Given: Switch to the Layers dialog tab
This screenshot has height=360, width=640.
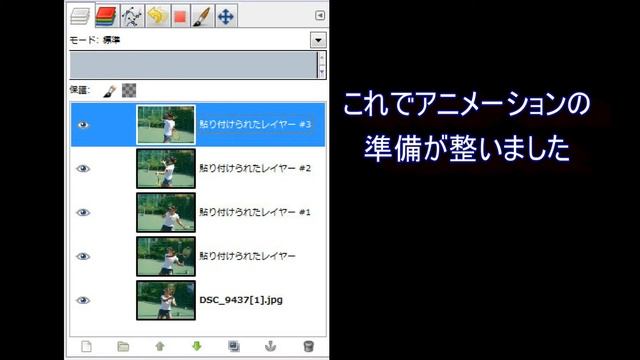Looking at the screenshot, I should 80,16.
